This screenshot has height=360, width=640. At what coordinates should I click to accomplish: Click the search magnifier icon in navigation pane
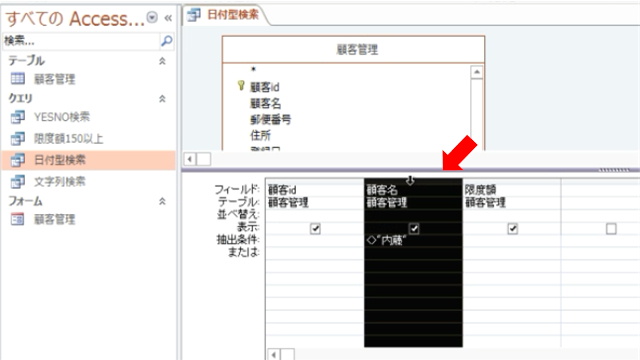[167, 41]
